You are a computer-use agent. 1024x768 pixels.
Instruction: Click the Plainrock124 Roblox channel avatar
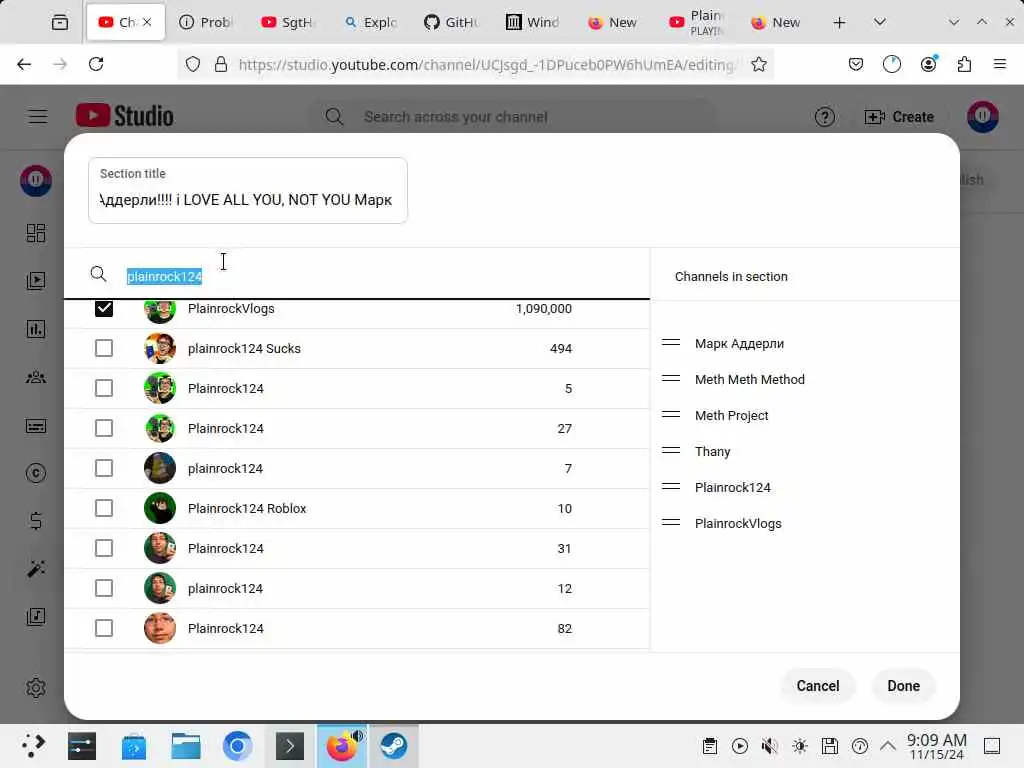tap(160, 508)
